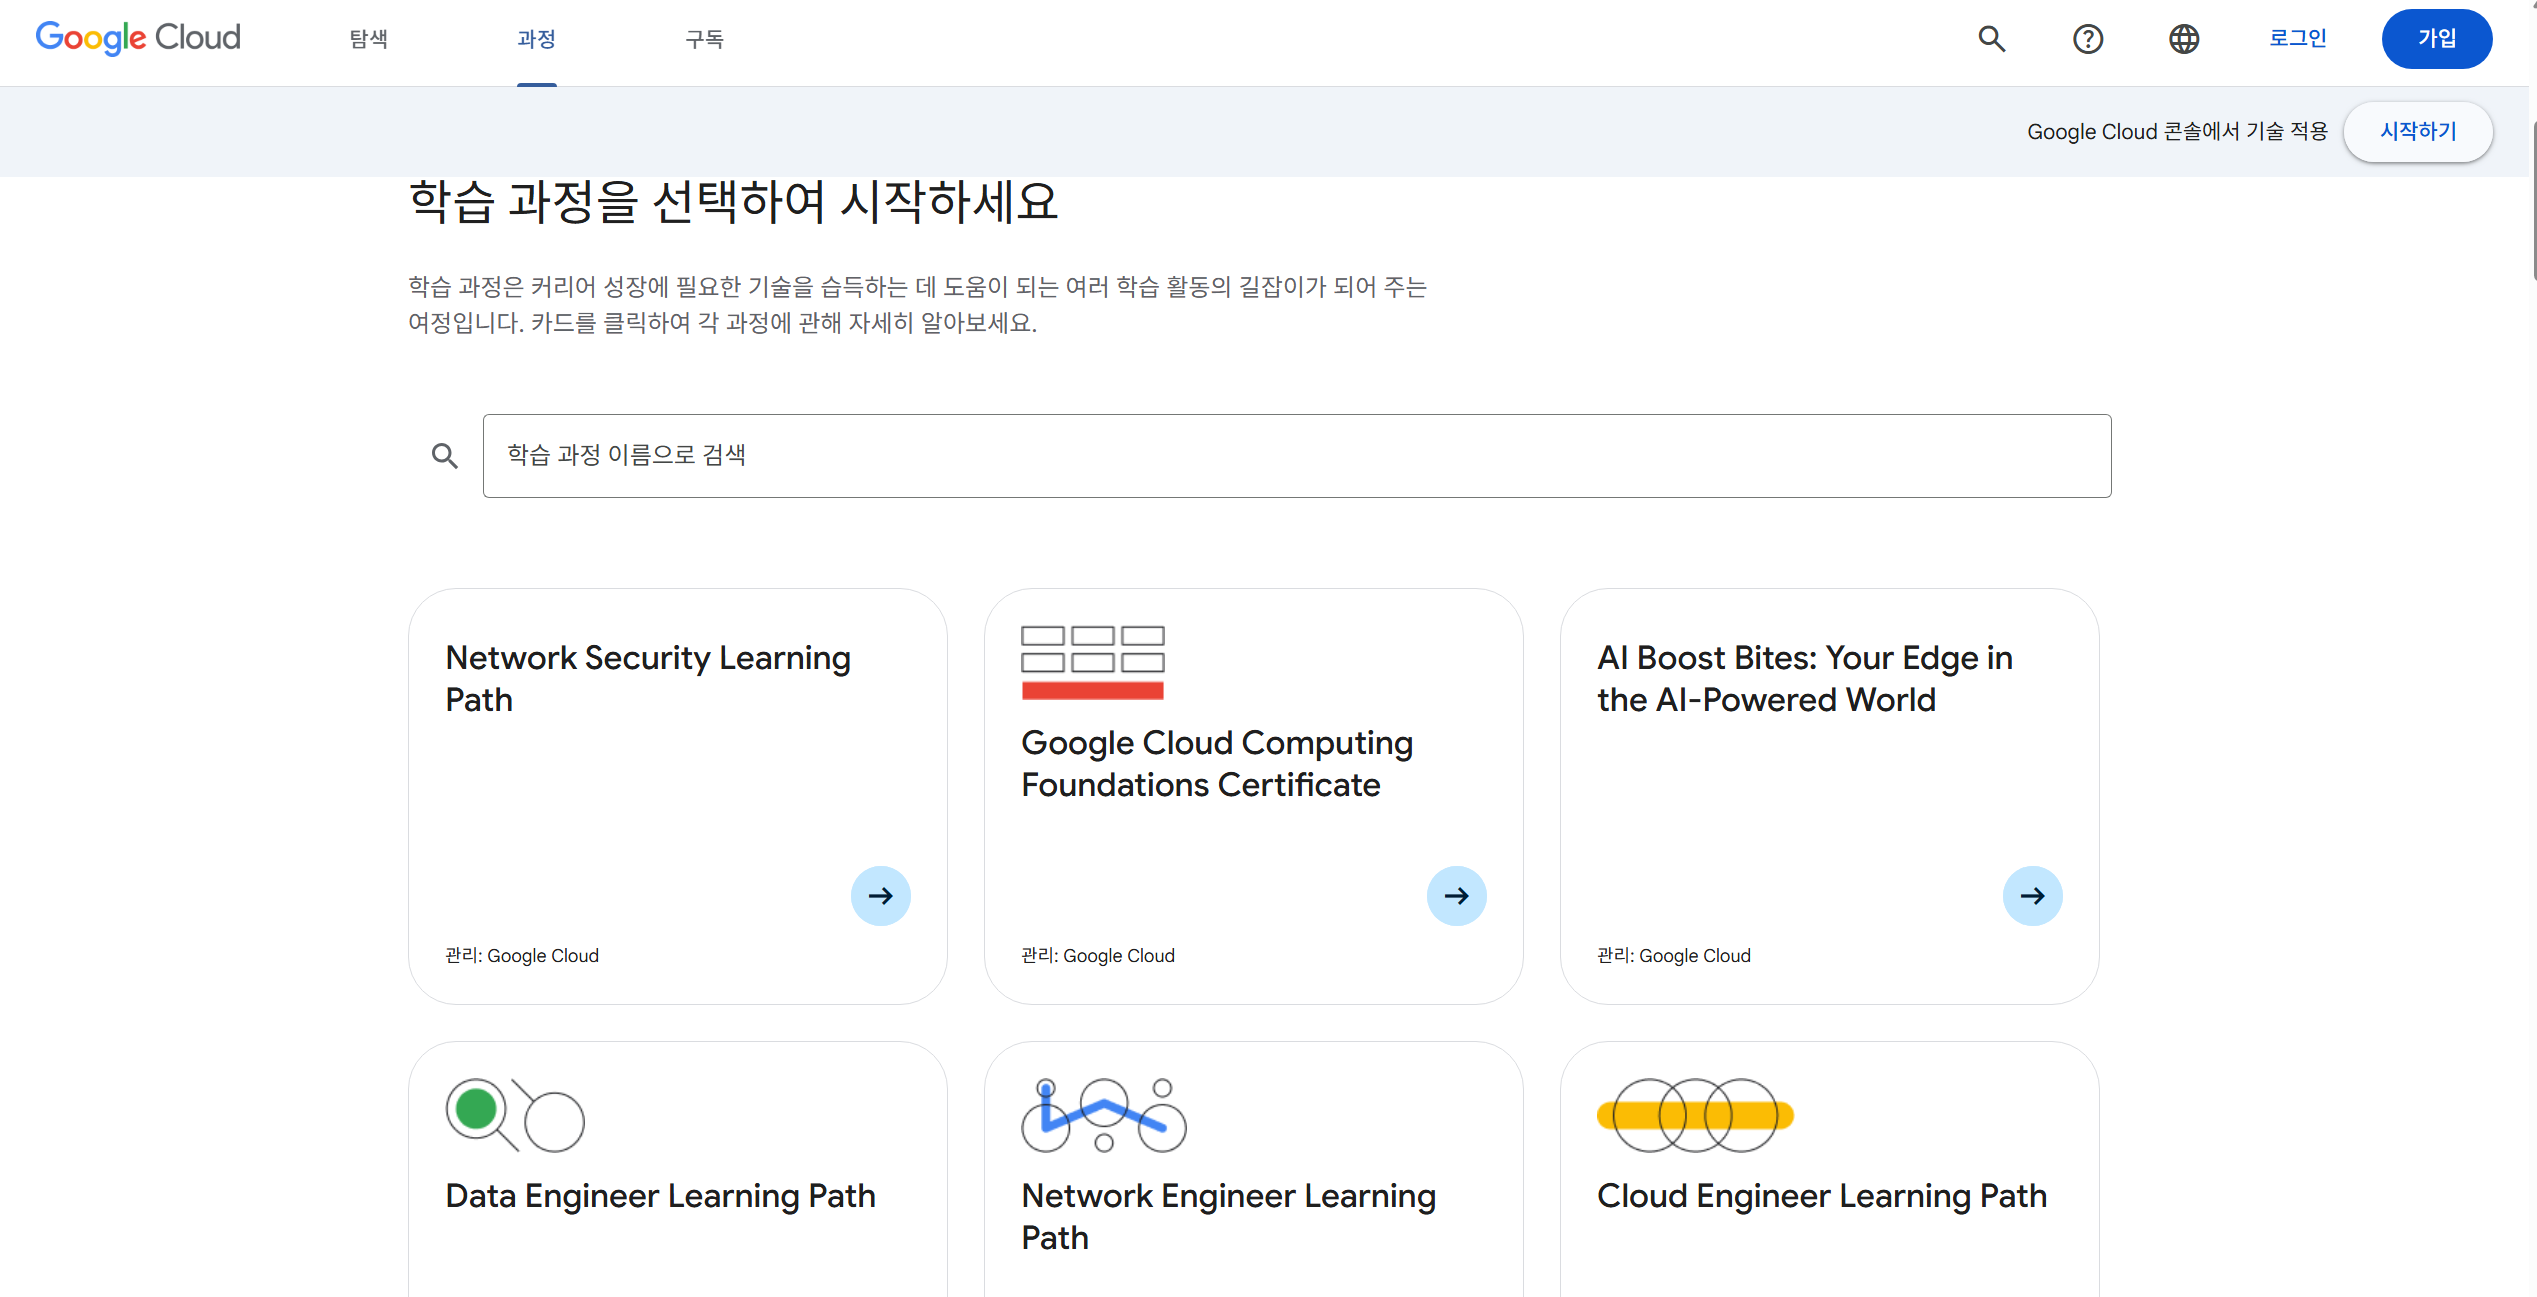This screenshot has width=2537, height=1297.
Task: Select the 과정 tab
Action: pyautogui.click(x=536, y=39)
